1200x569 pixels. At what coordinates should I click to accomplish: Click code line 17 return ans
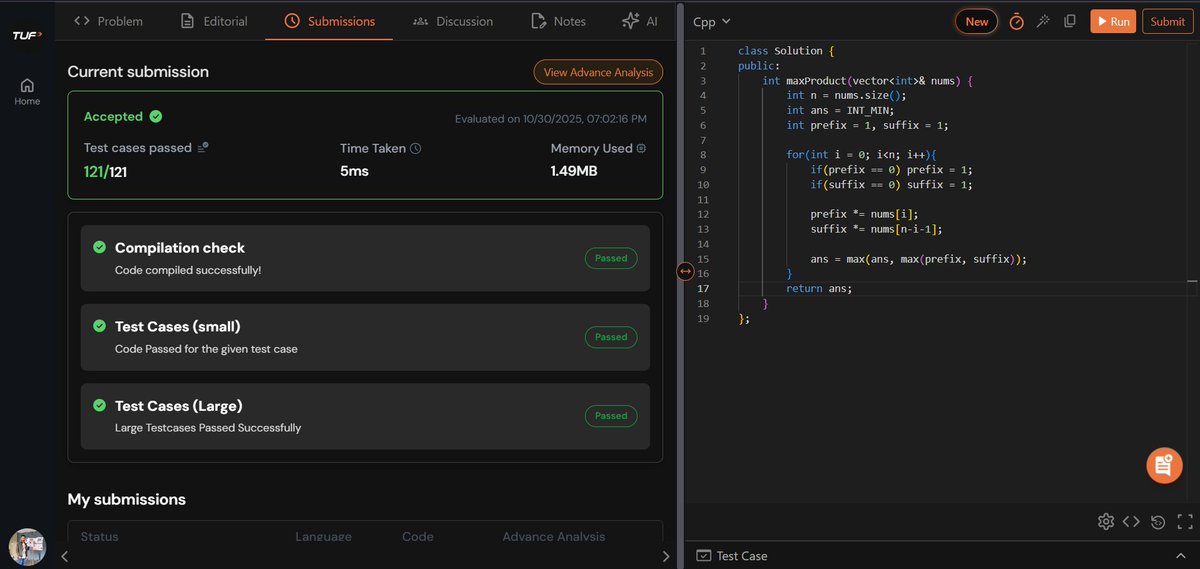tap(819, 288)
